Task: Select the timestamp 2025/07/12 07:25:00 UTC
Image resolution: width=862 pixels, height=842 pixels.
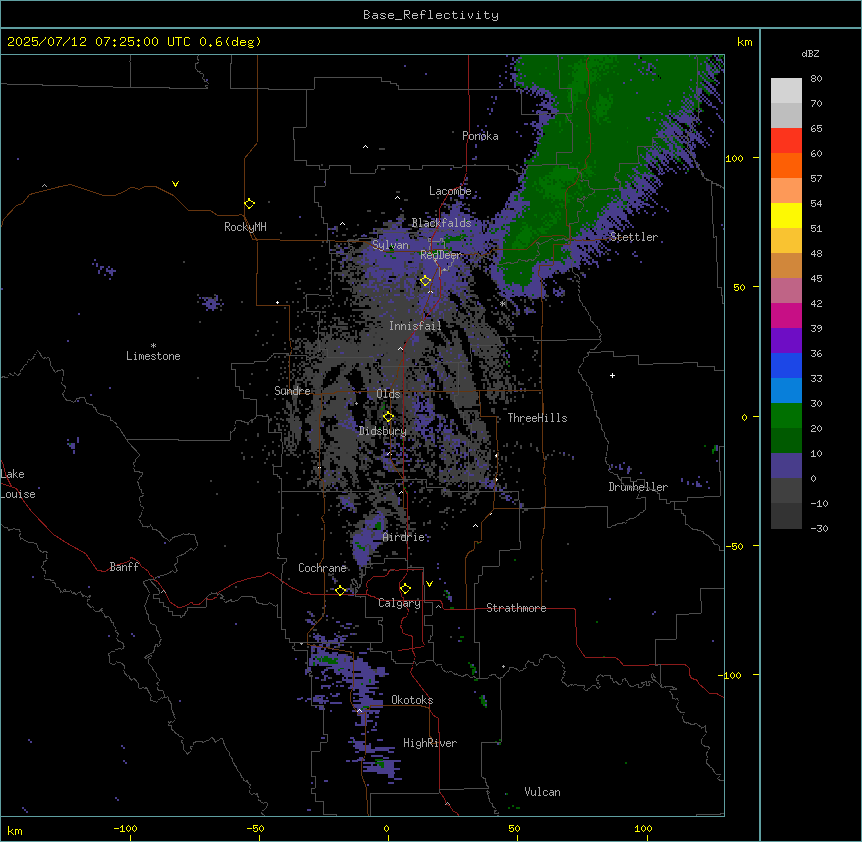Action: pos(99,42)
